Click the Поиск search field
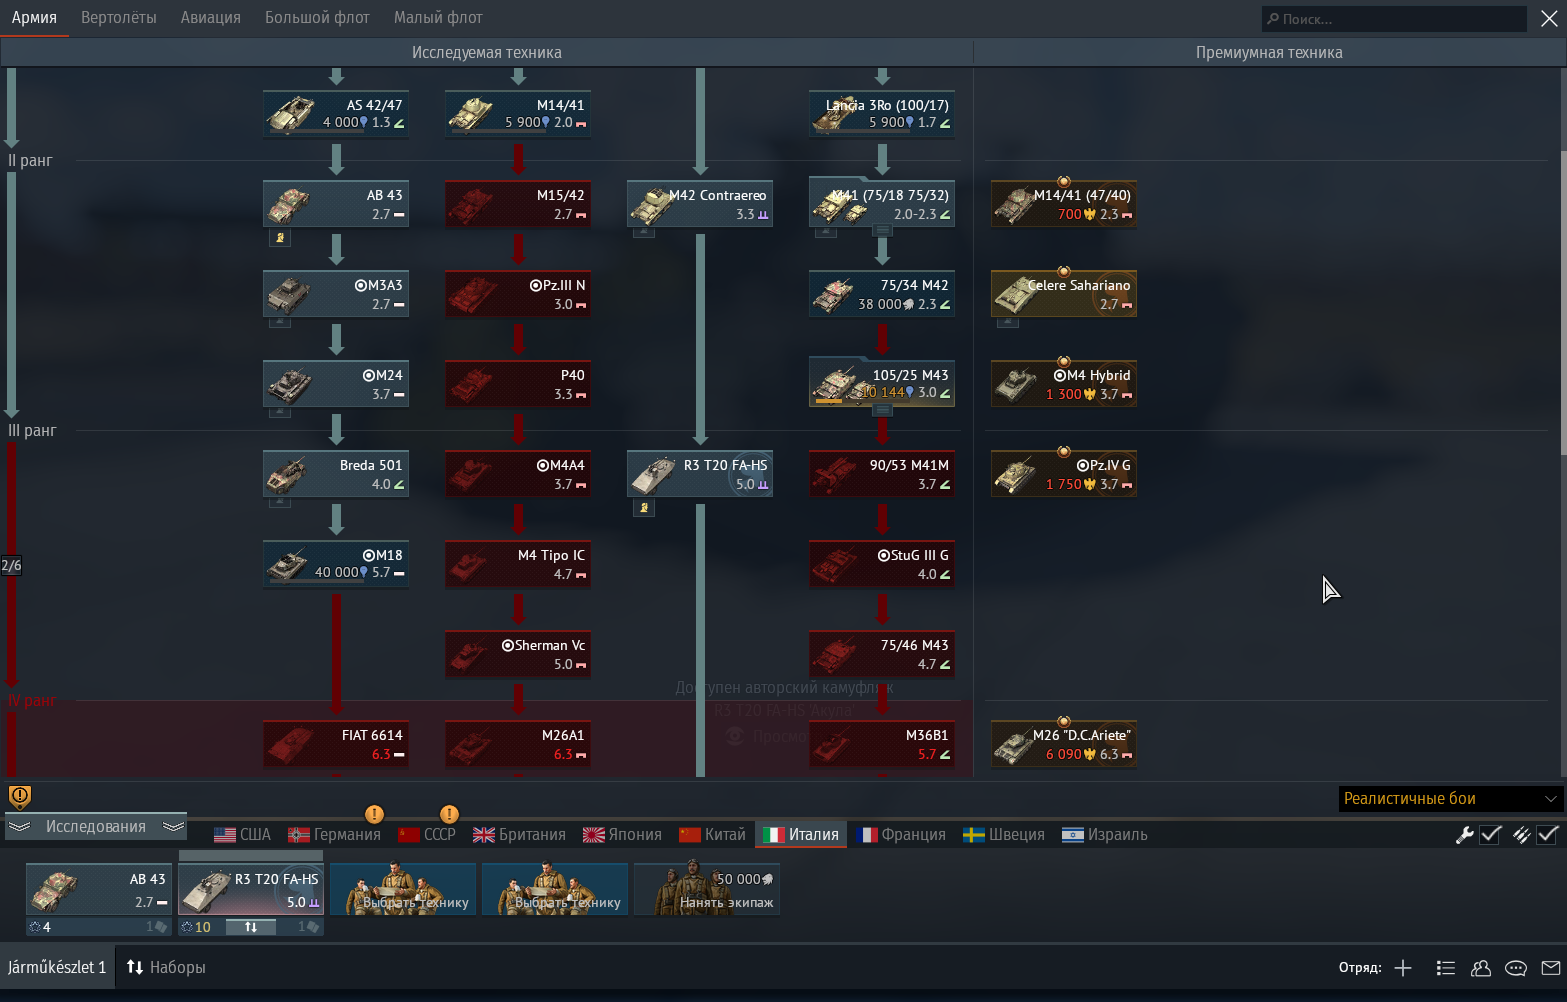 [x=1394, y=19]
